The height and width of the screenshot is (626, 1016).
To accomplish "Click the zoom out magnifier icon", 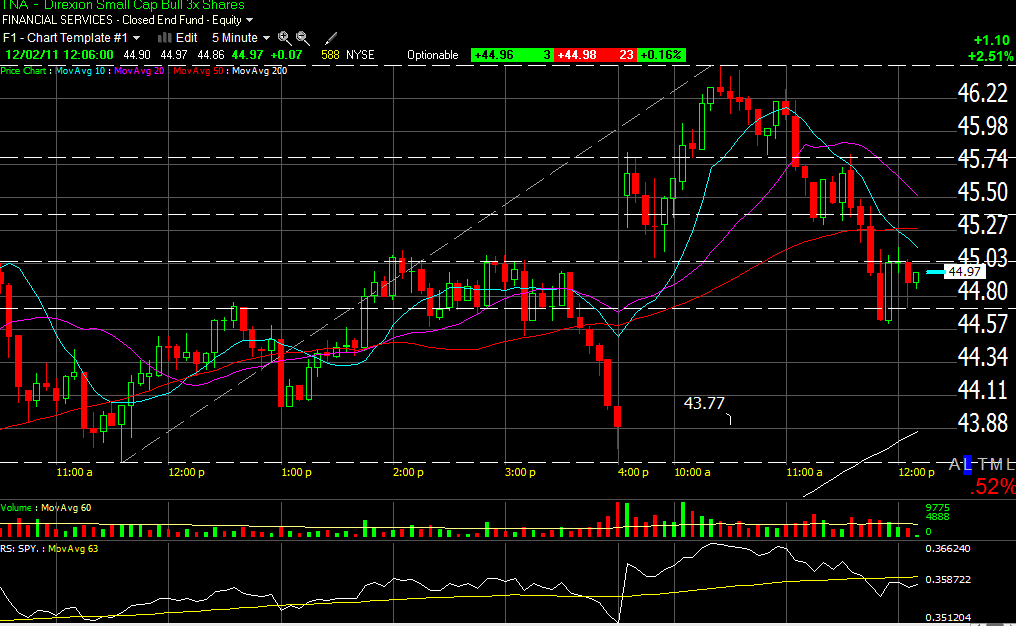I will (302, 38).
